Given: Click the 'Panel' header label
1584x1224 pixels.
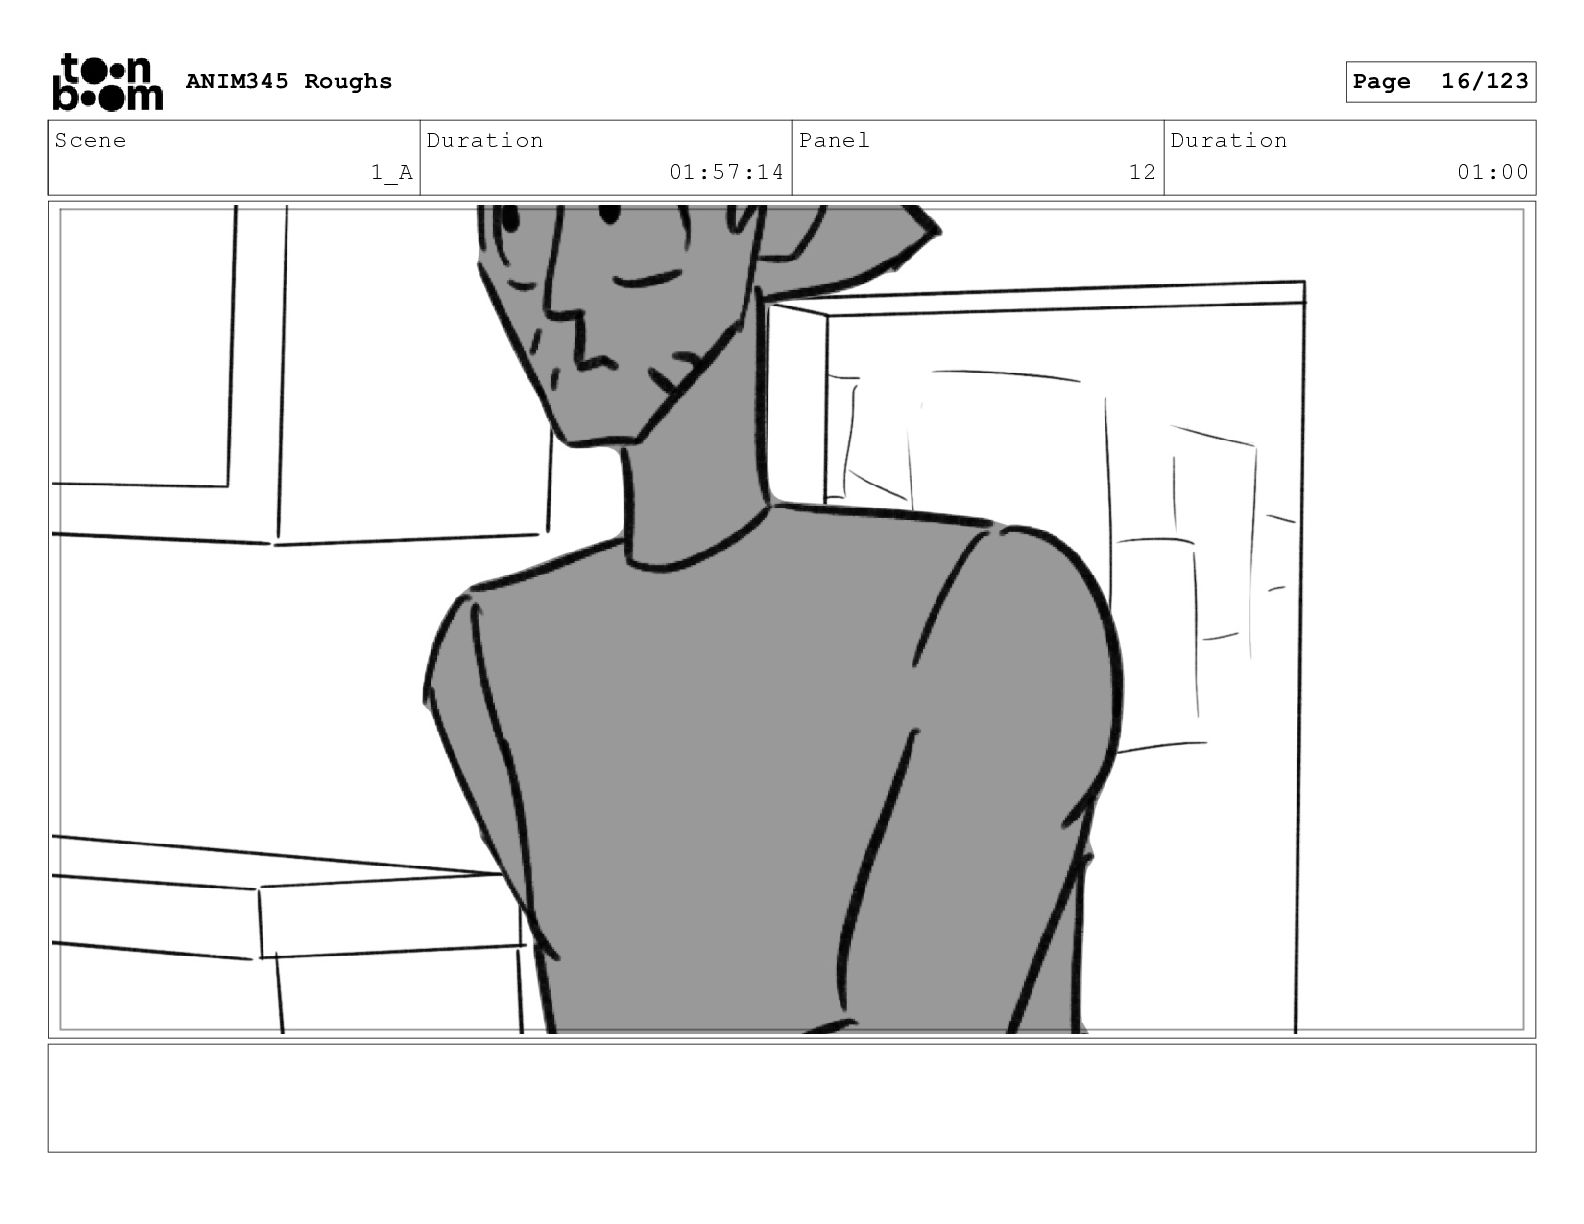Looking at the screenshot, I should coord(834,140).
